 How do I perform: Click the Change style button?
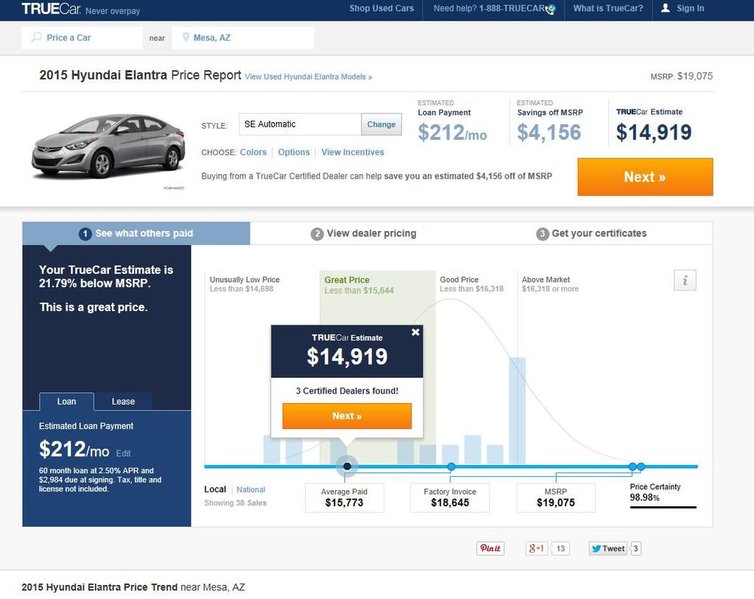pyautogui.click(x=381, y=125)
